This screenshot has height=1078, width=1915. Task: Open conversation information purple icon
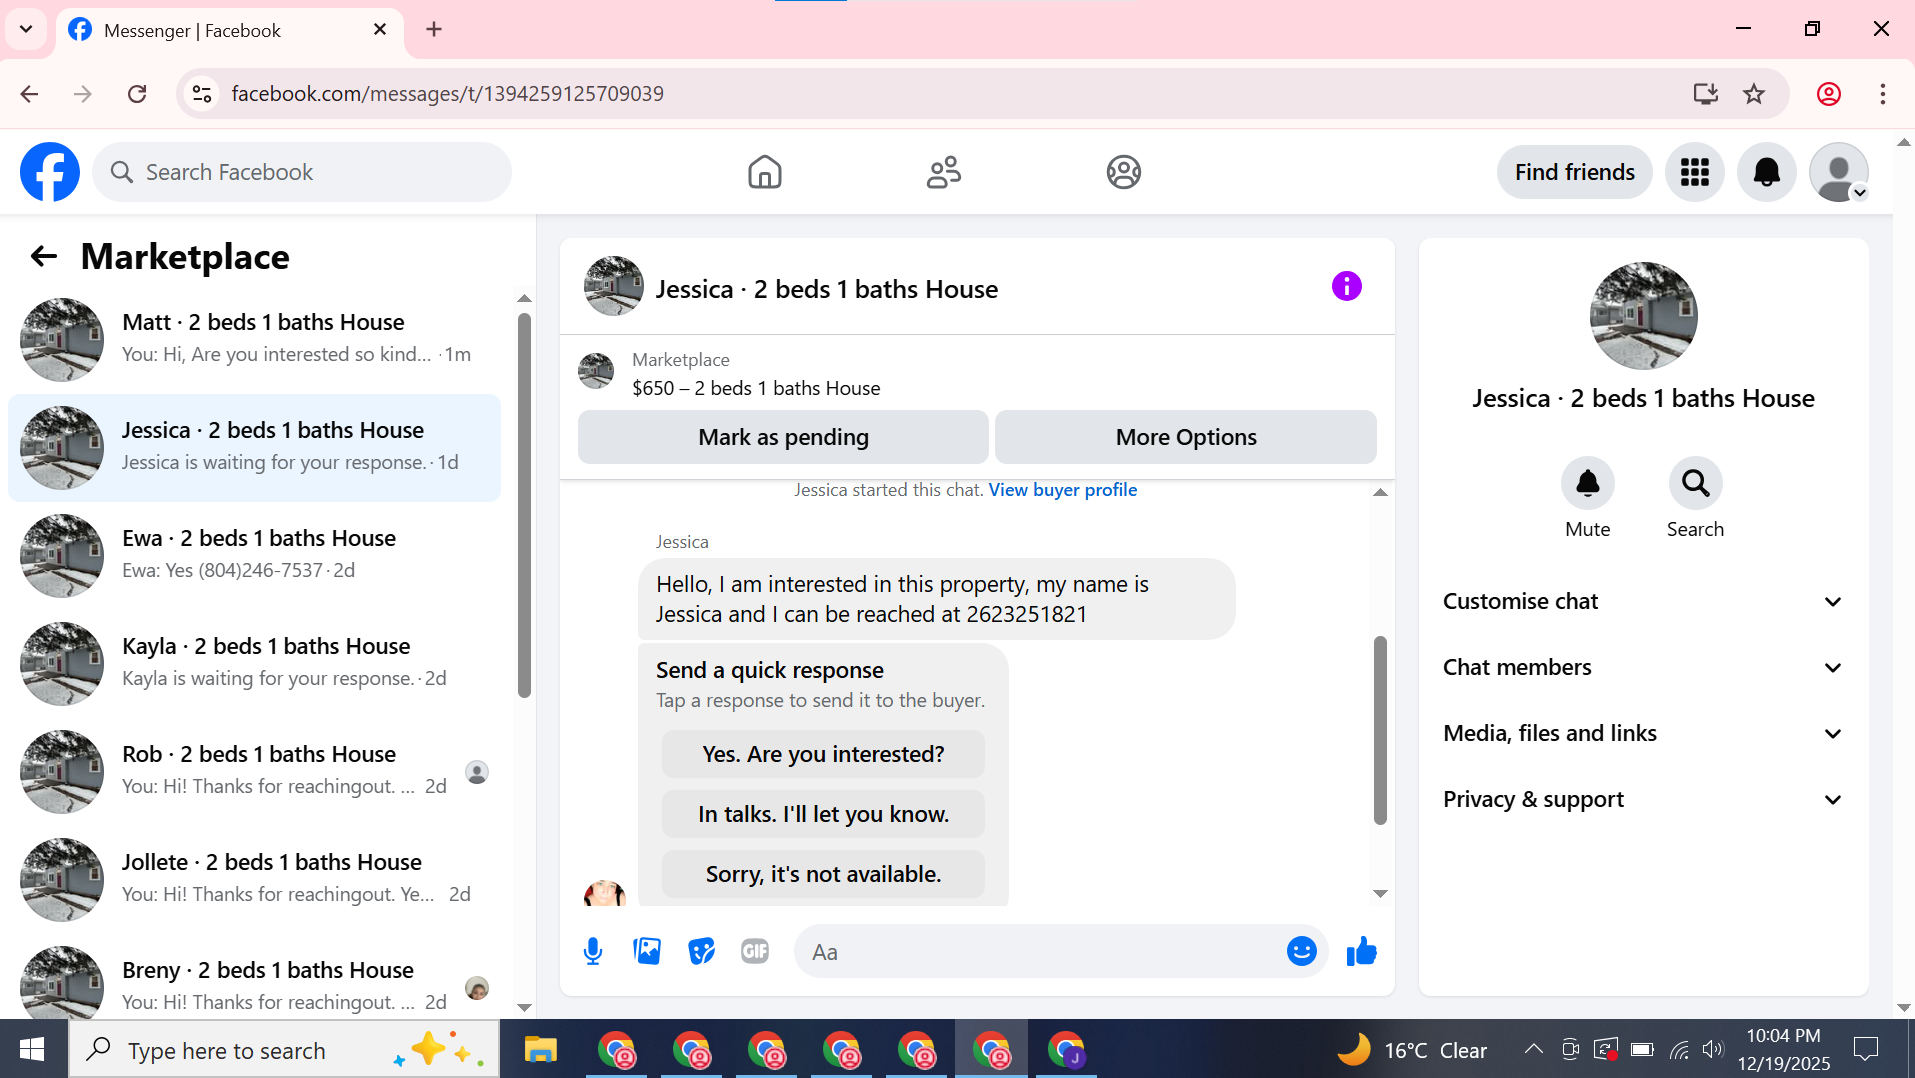tap(1347, 287)
